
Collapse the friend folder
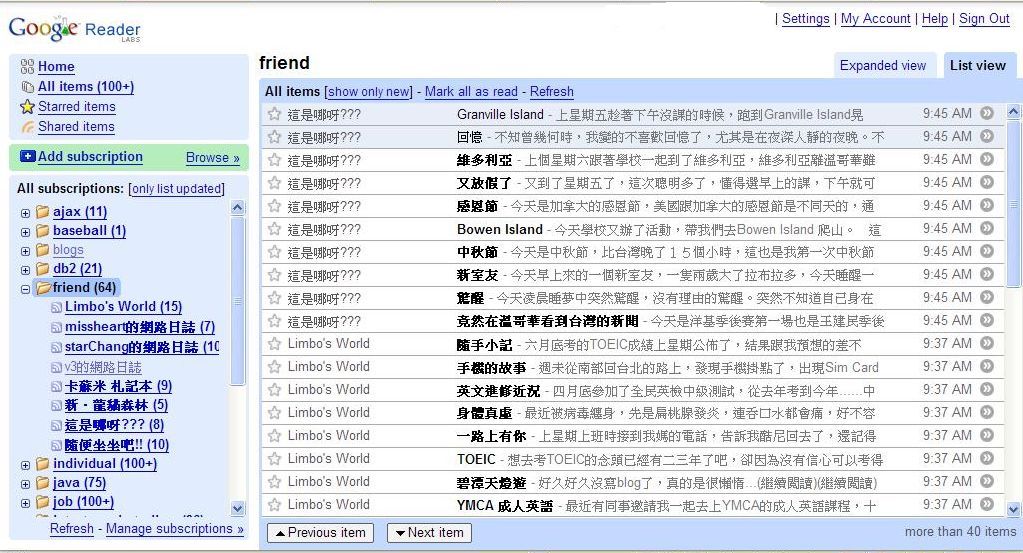pos(25,289)
